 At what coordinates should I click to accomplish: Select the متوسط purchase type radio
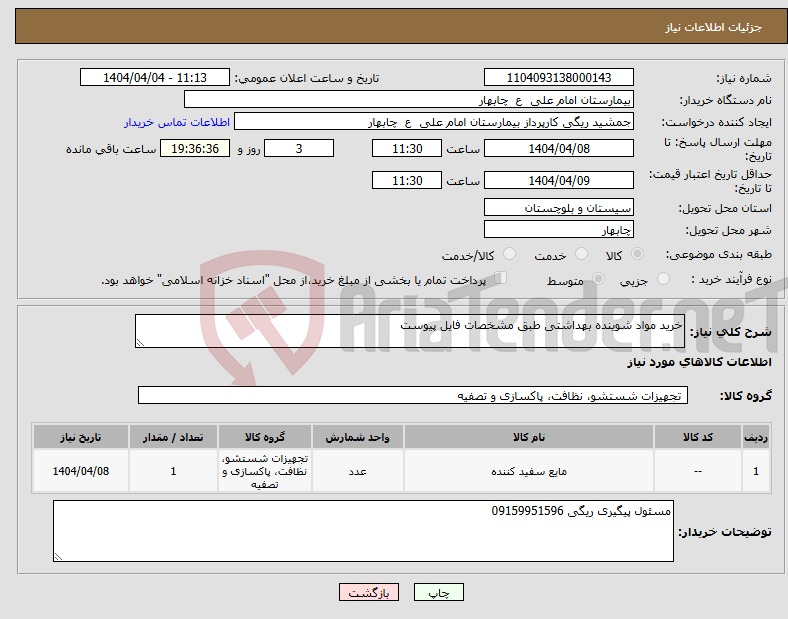[599, 279]
